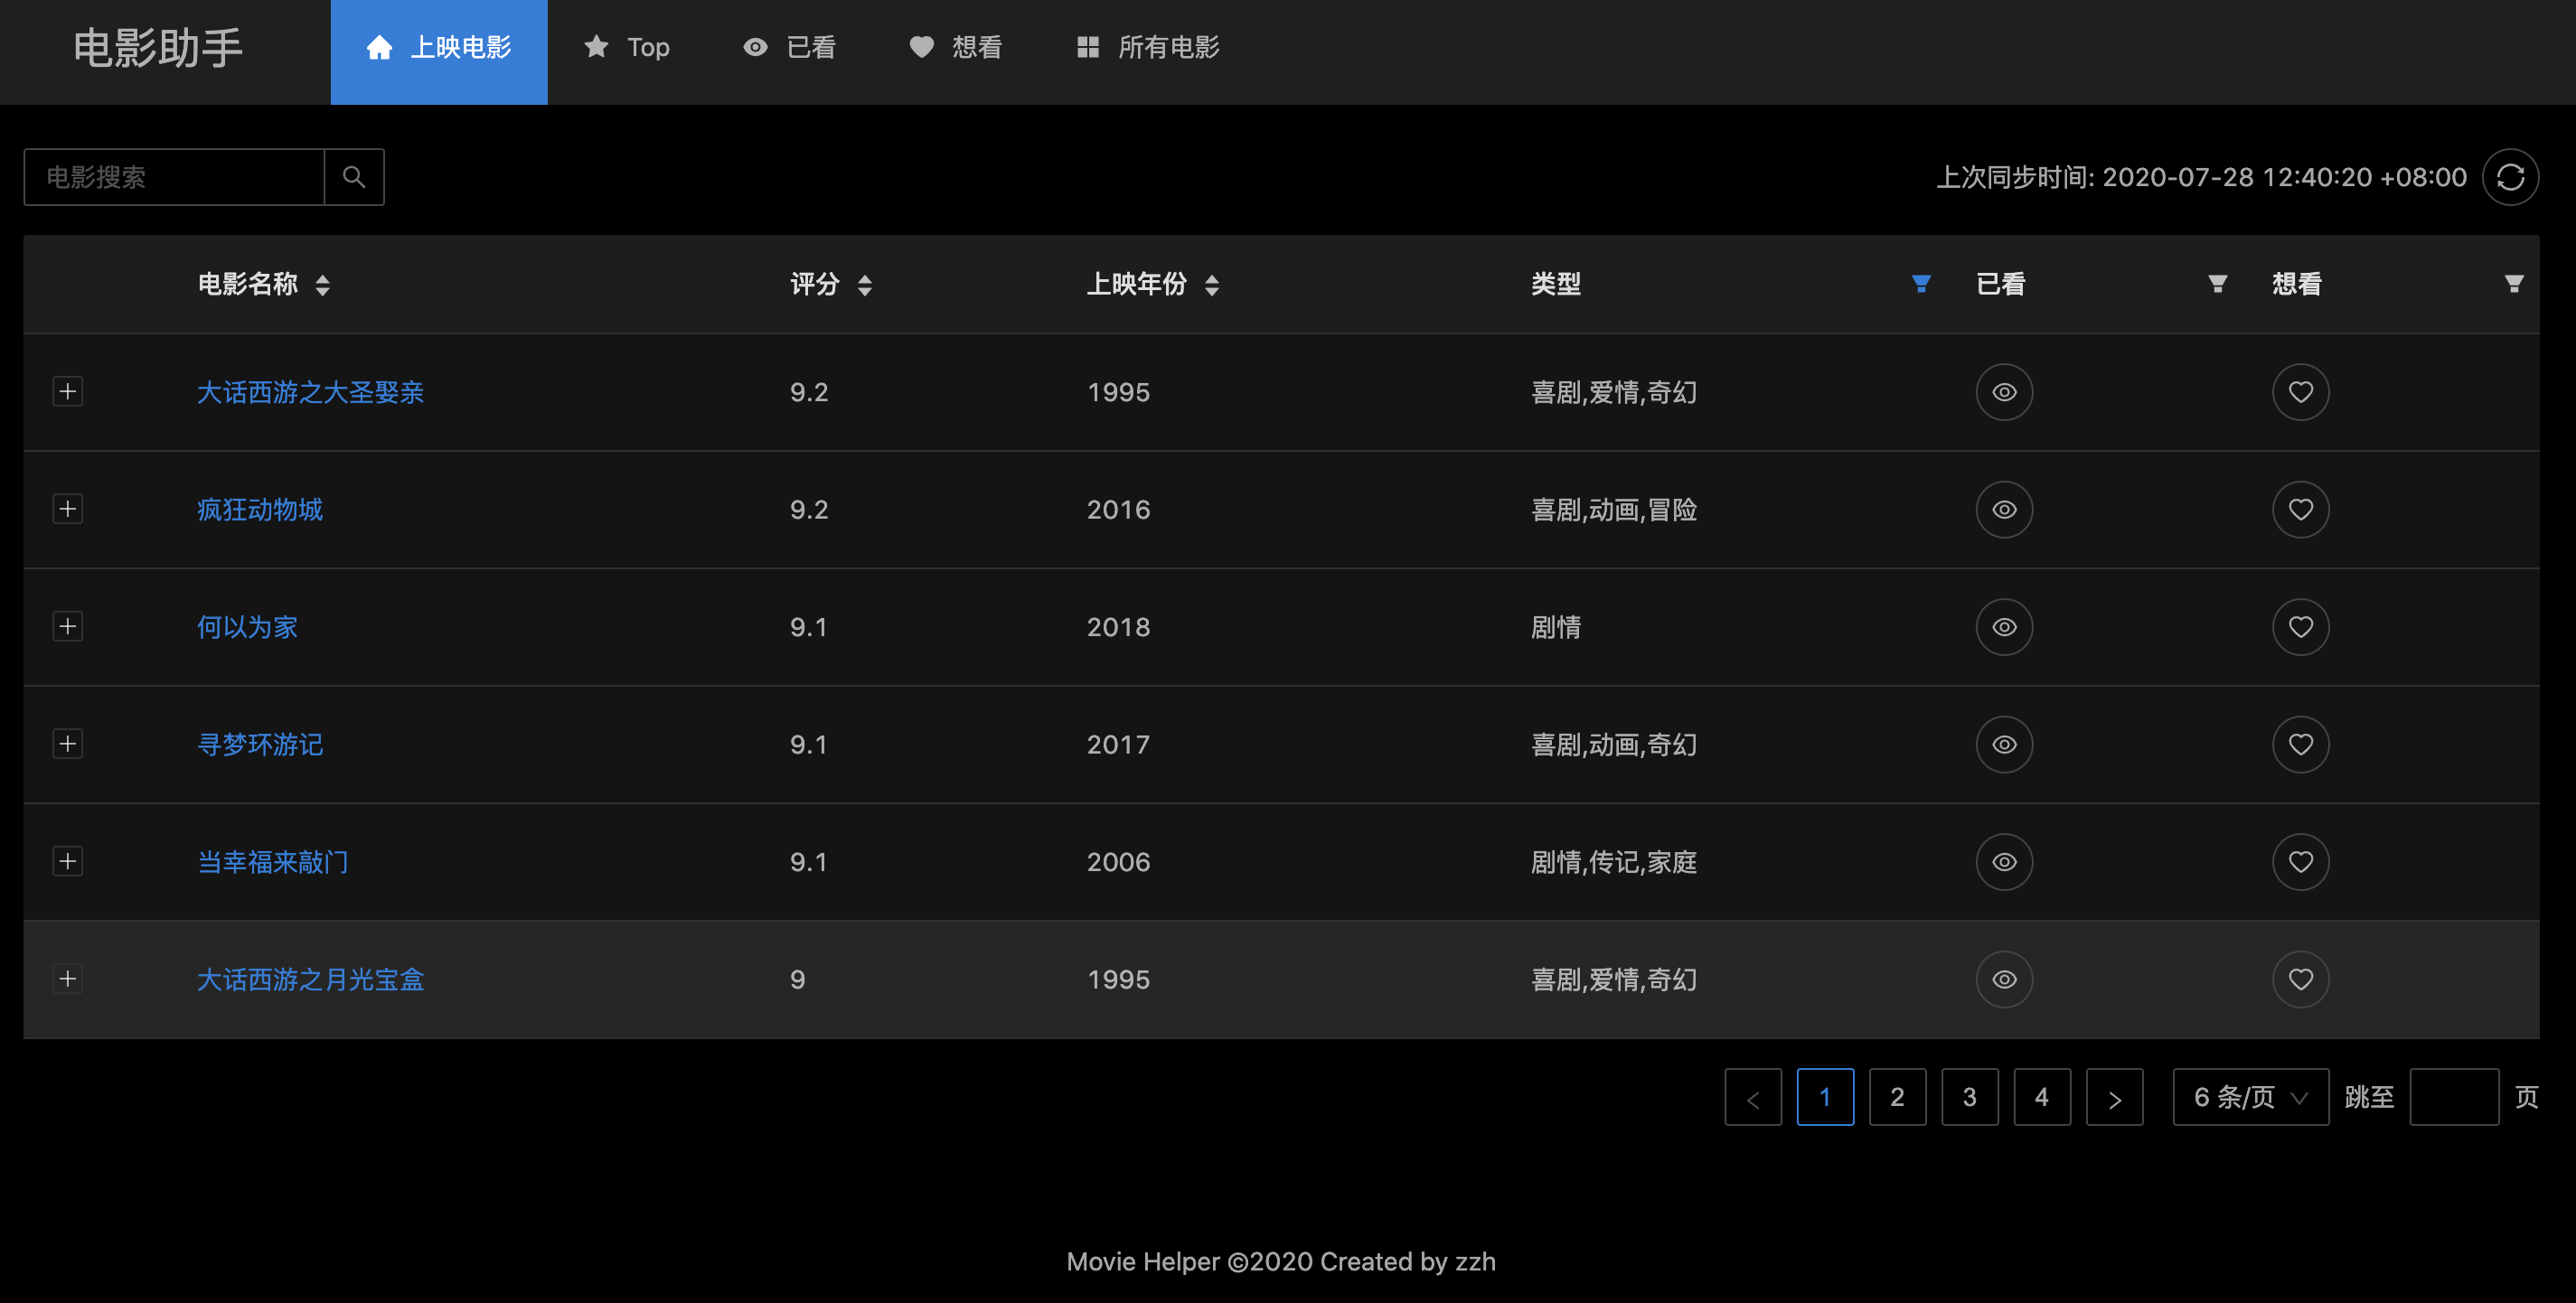Image resolution: width=2576 pixels, height=1303 pixels.
Task: Click heart icon for 疯狂动物城
Action: 2300,509
